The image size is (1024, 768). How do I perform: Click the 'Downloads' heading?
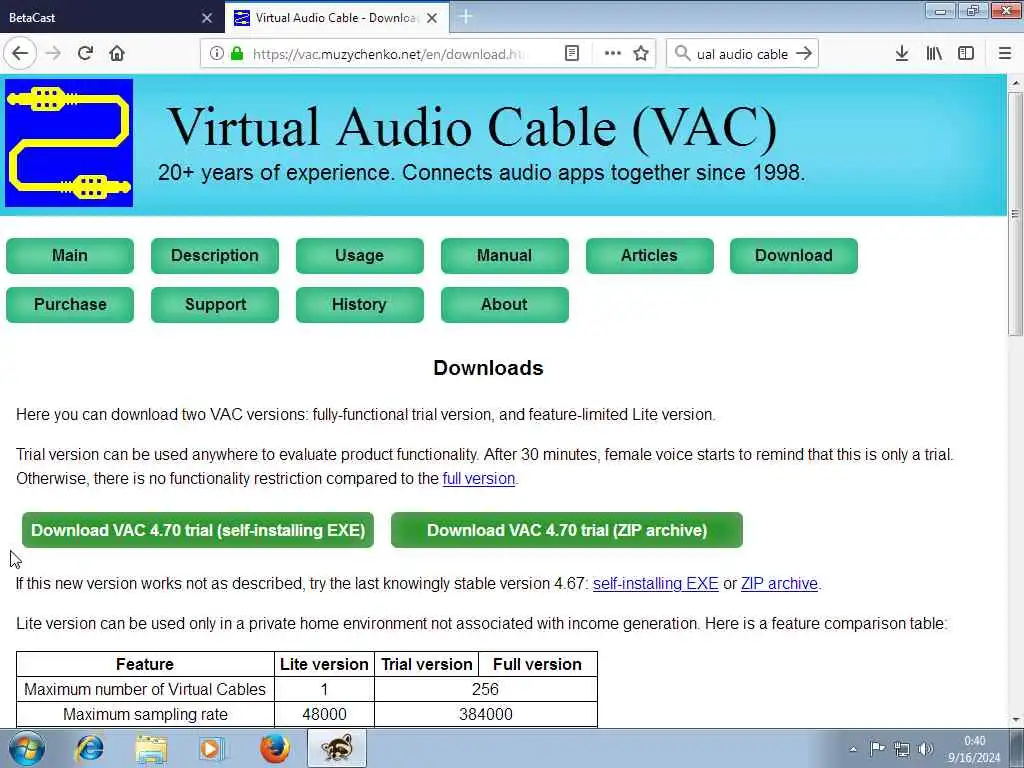coord(488,368)
